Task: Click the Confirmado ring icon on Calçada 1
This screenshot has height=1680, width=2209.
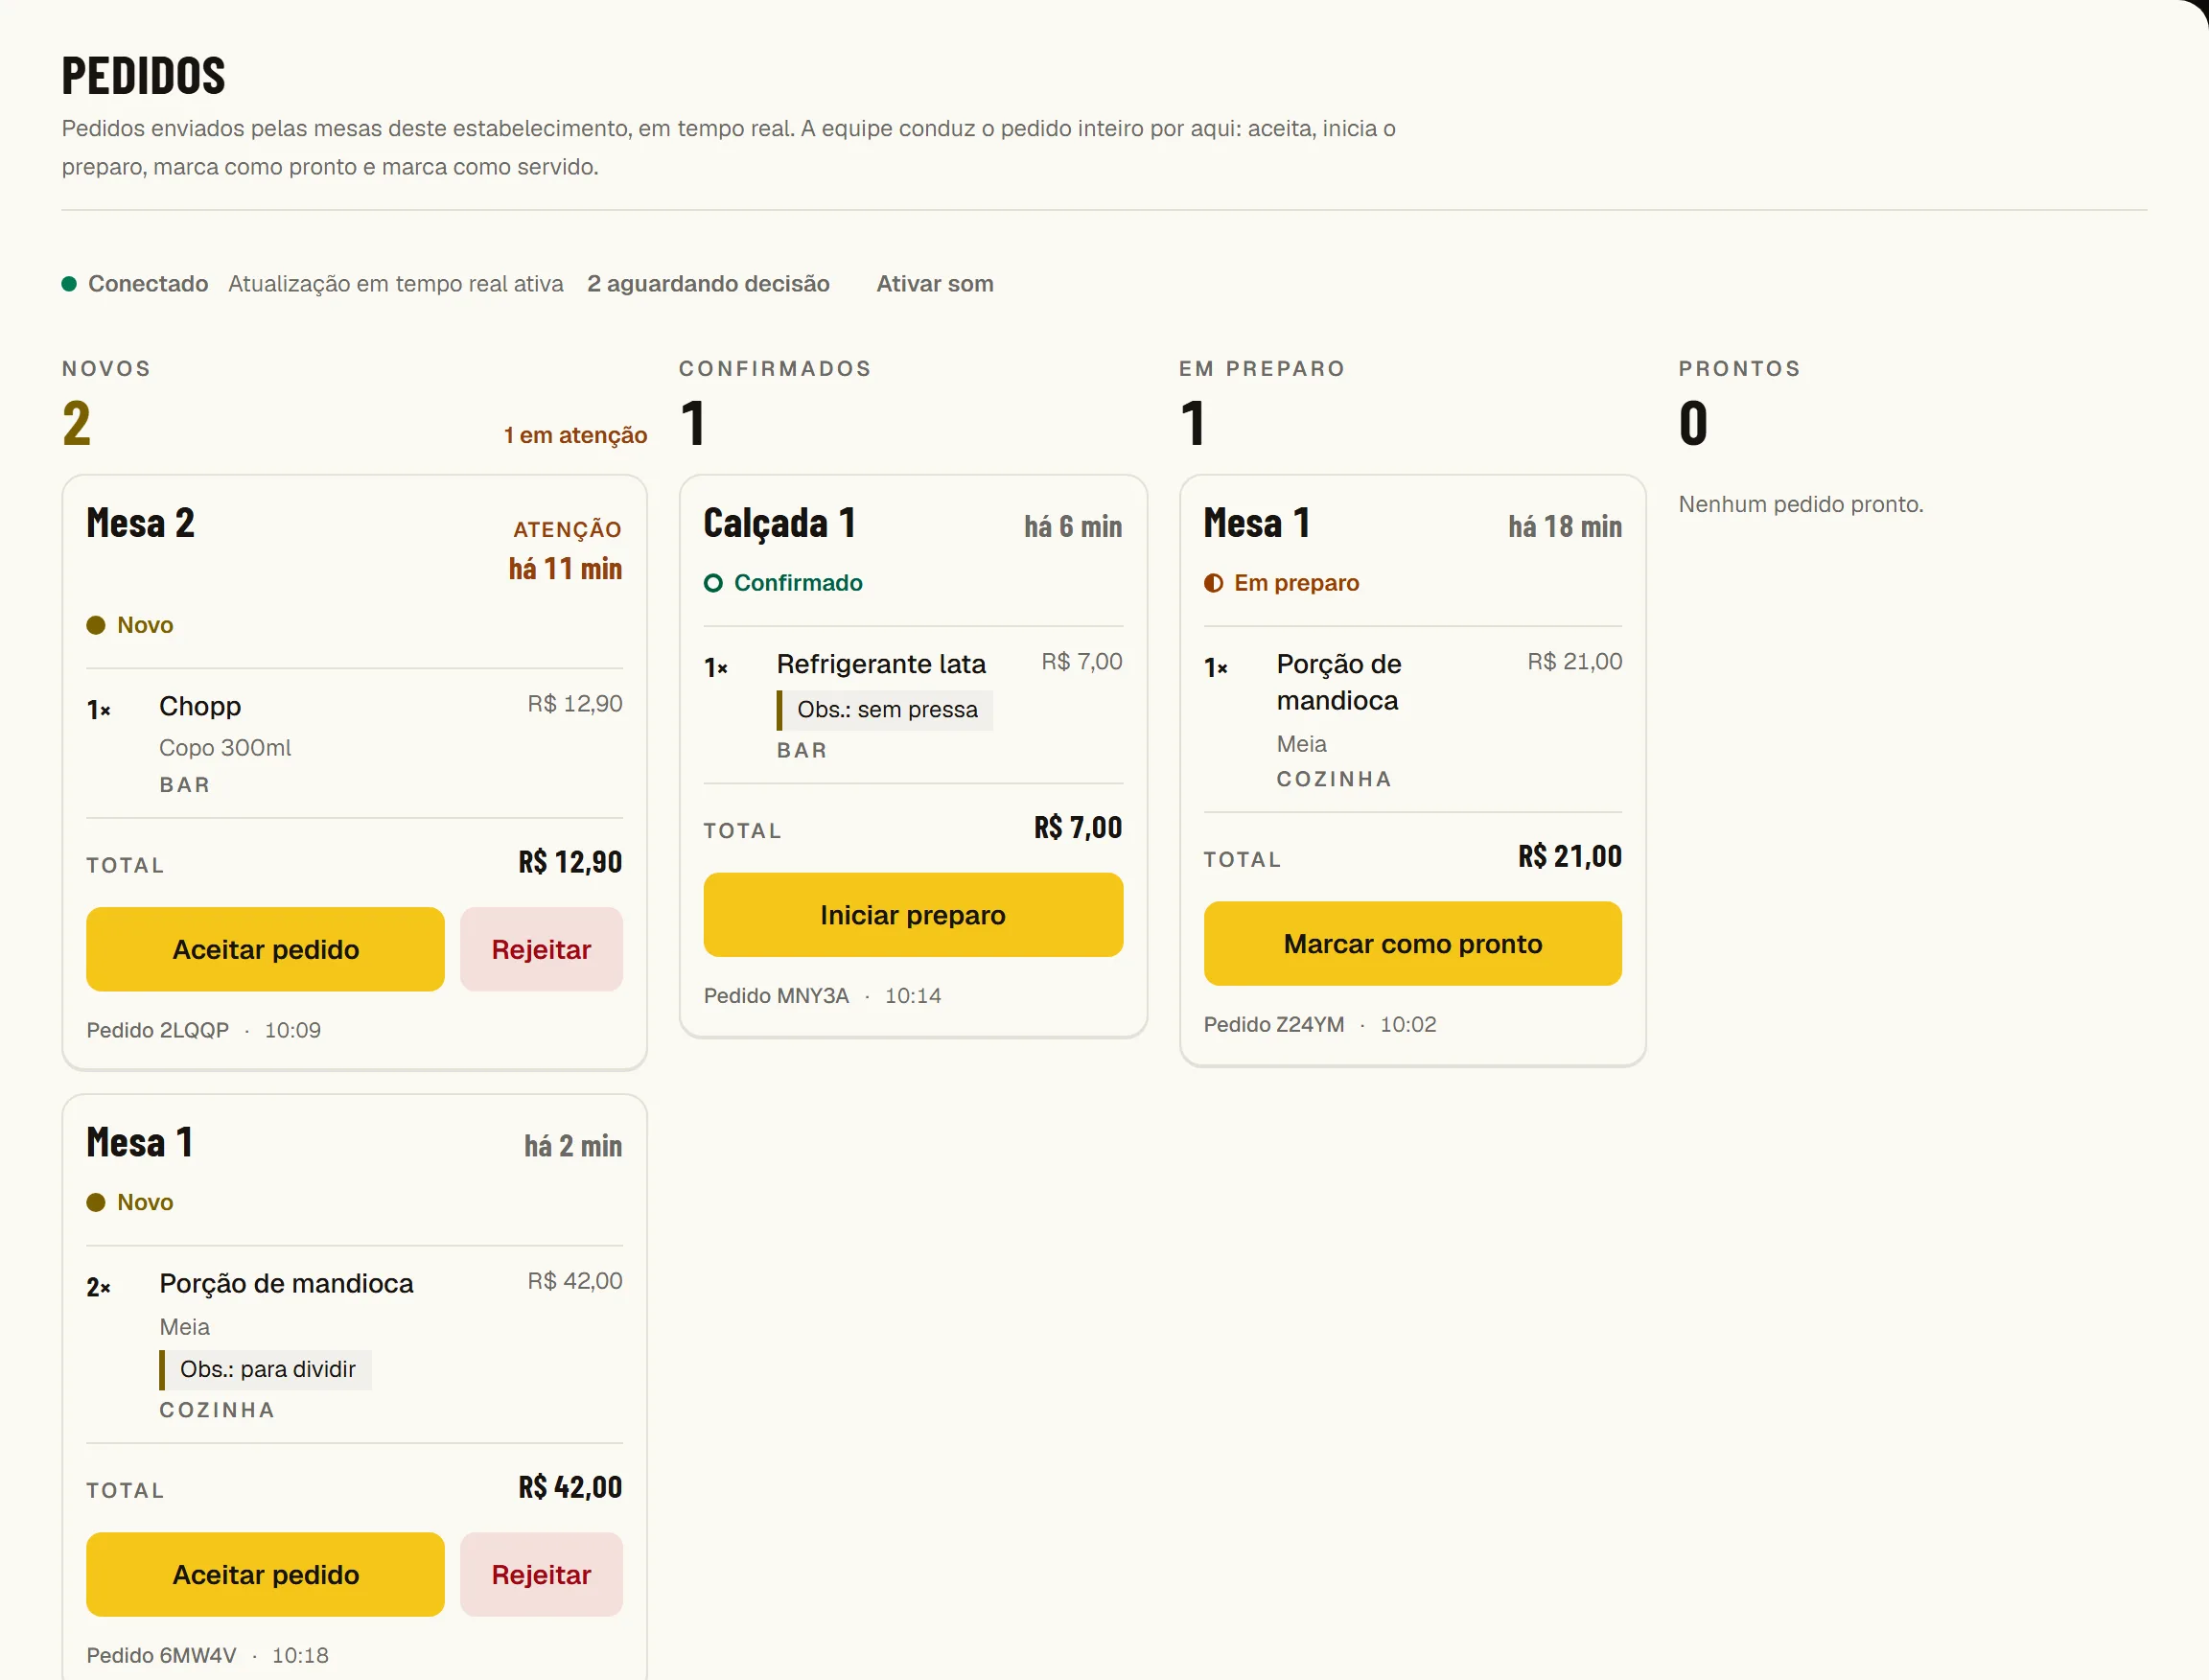Action: click(x=713, y=583)
